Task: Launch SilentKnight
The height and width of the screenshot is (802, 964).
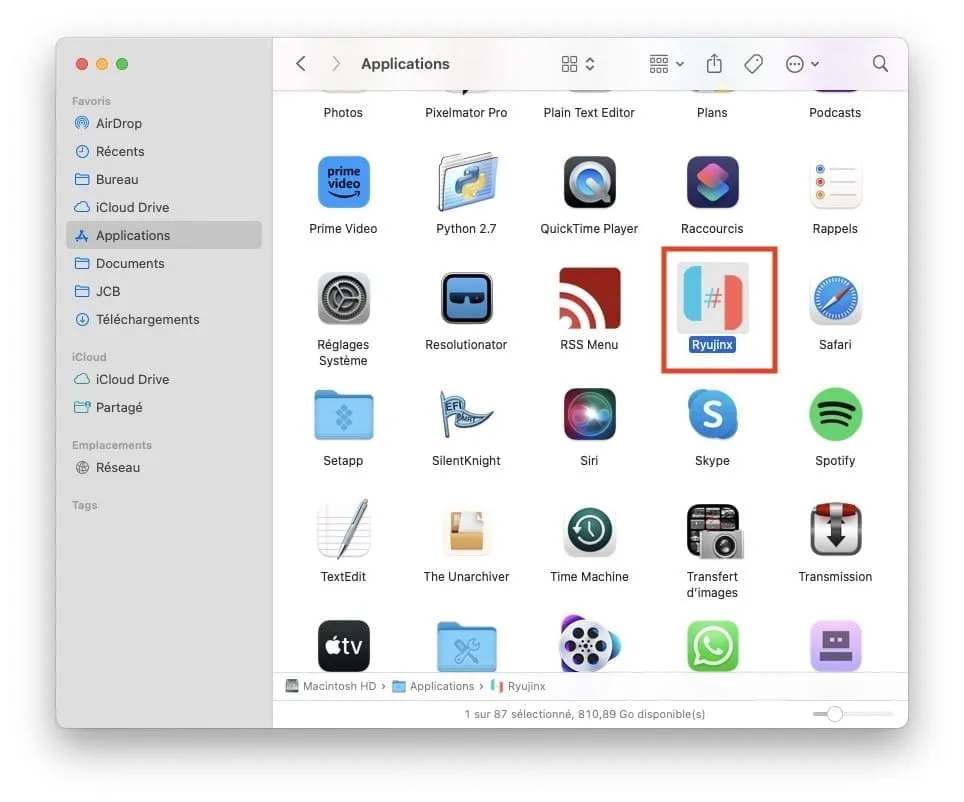Action: [466, 414]
